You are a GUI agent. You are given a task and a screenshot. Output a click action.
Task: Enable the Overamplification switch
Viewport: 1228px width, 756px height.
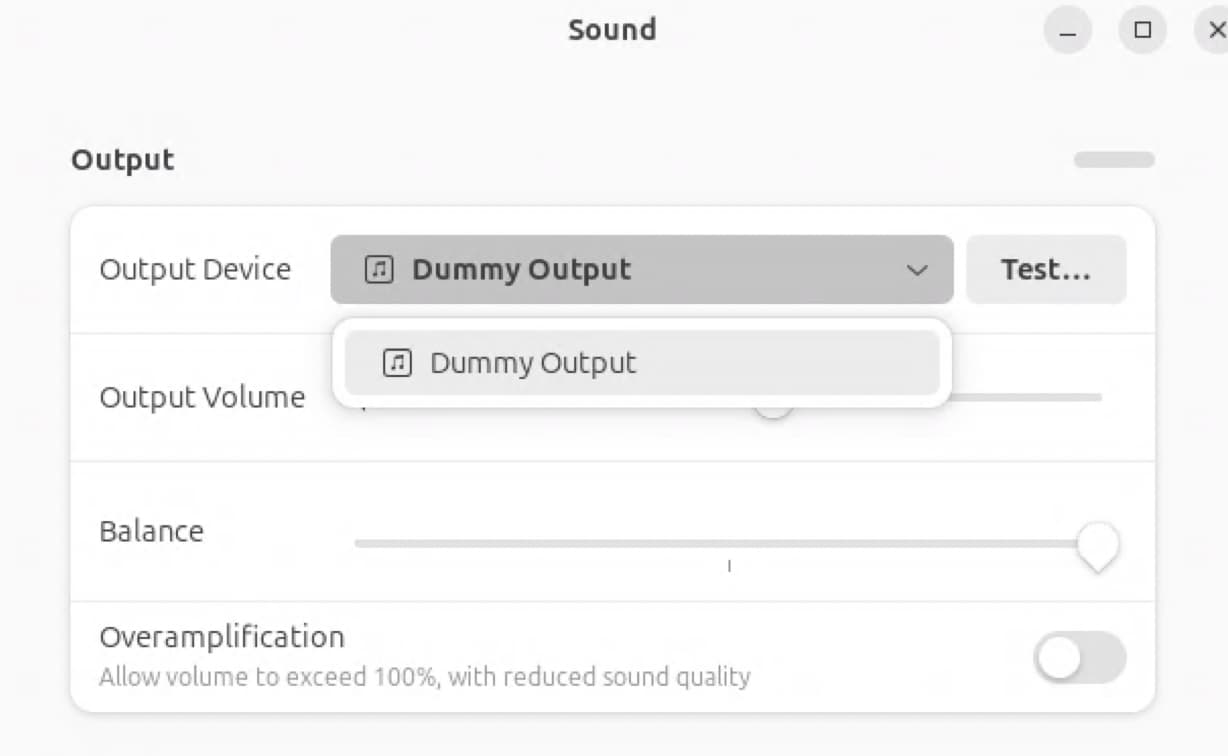coord(1079,658)
